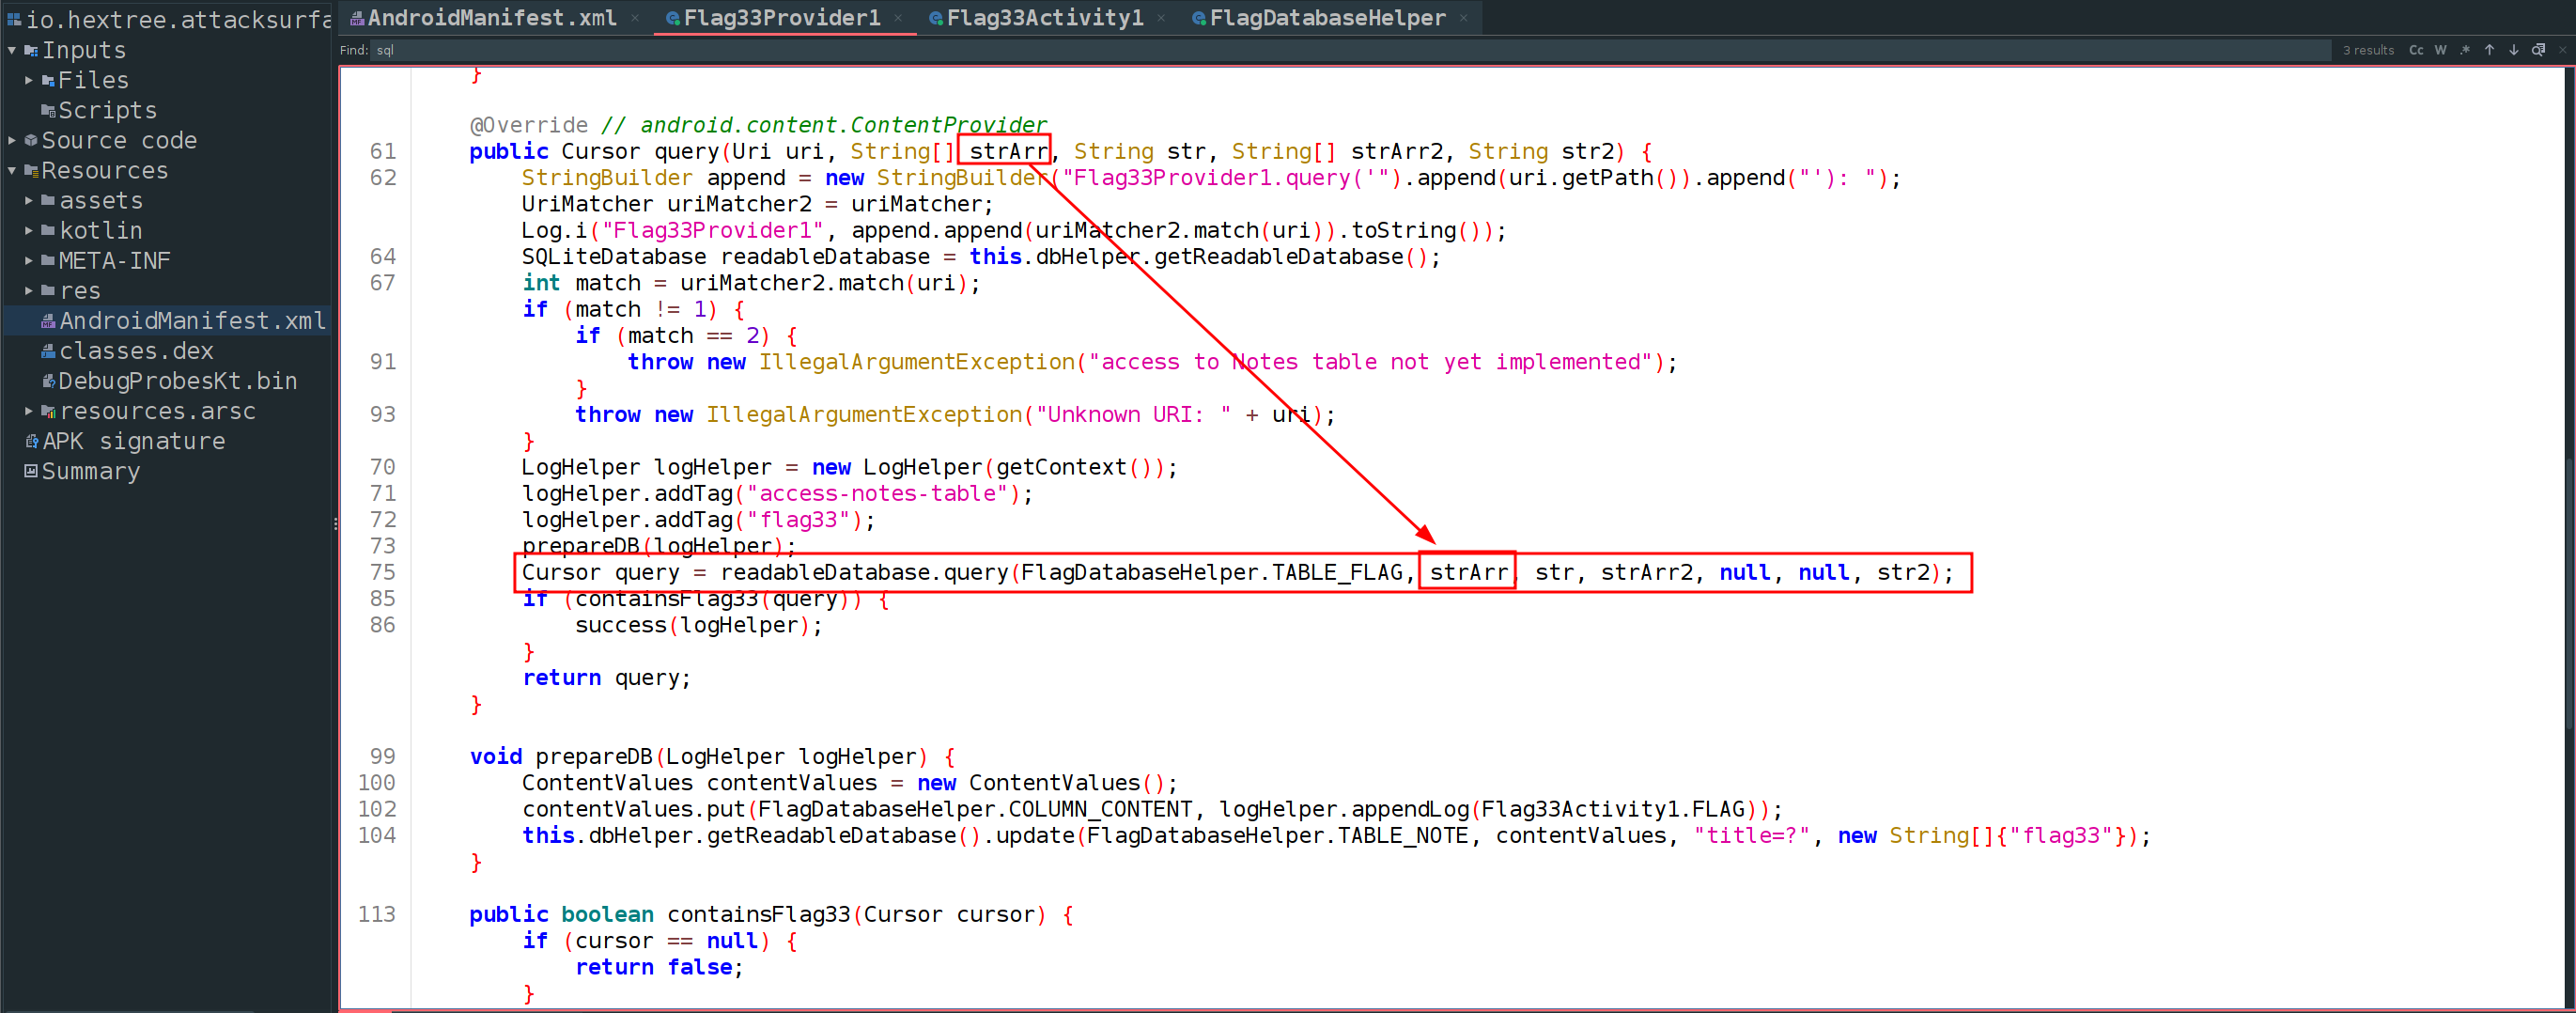
Task: Click the find-all-results magnifier icon
Action: (x=2538, y=50)
